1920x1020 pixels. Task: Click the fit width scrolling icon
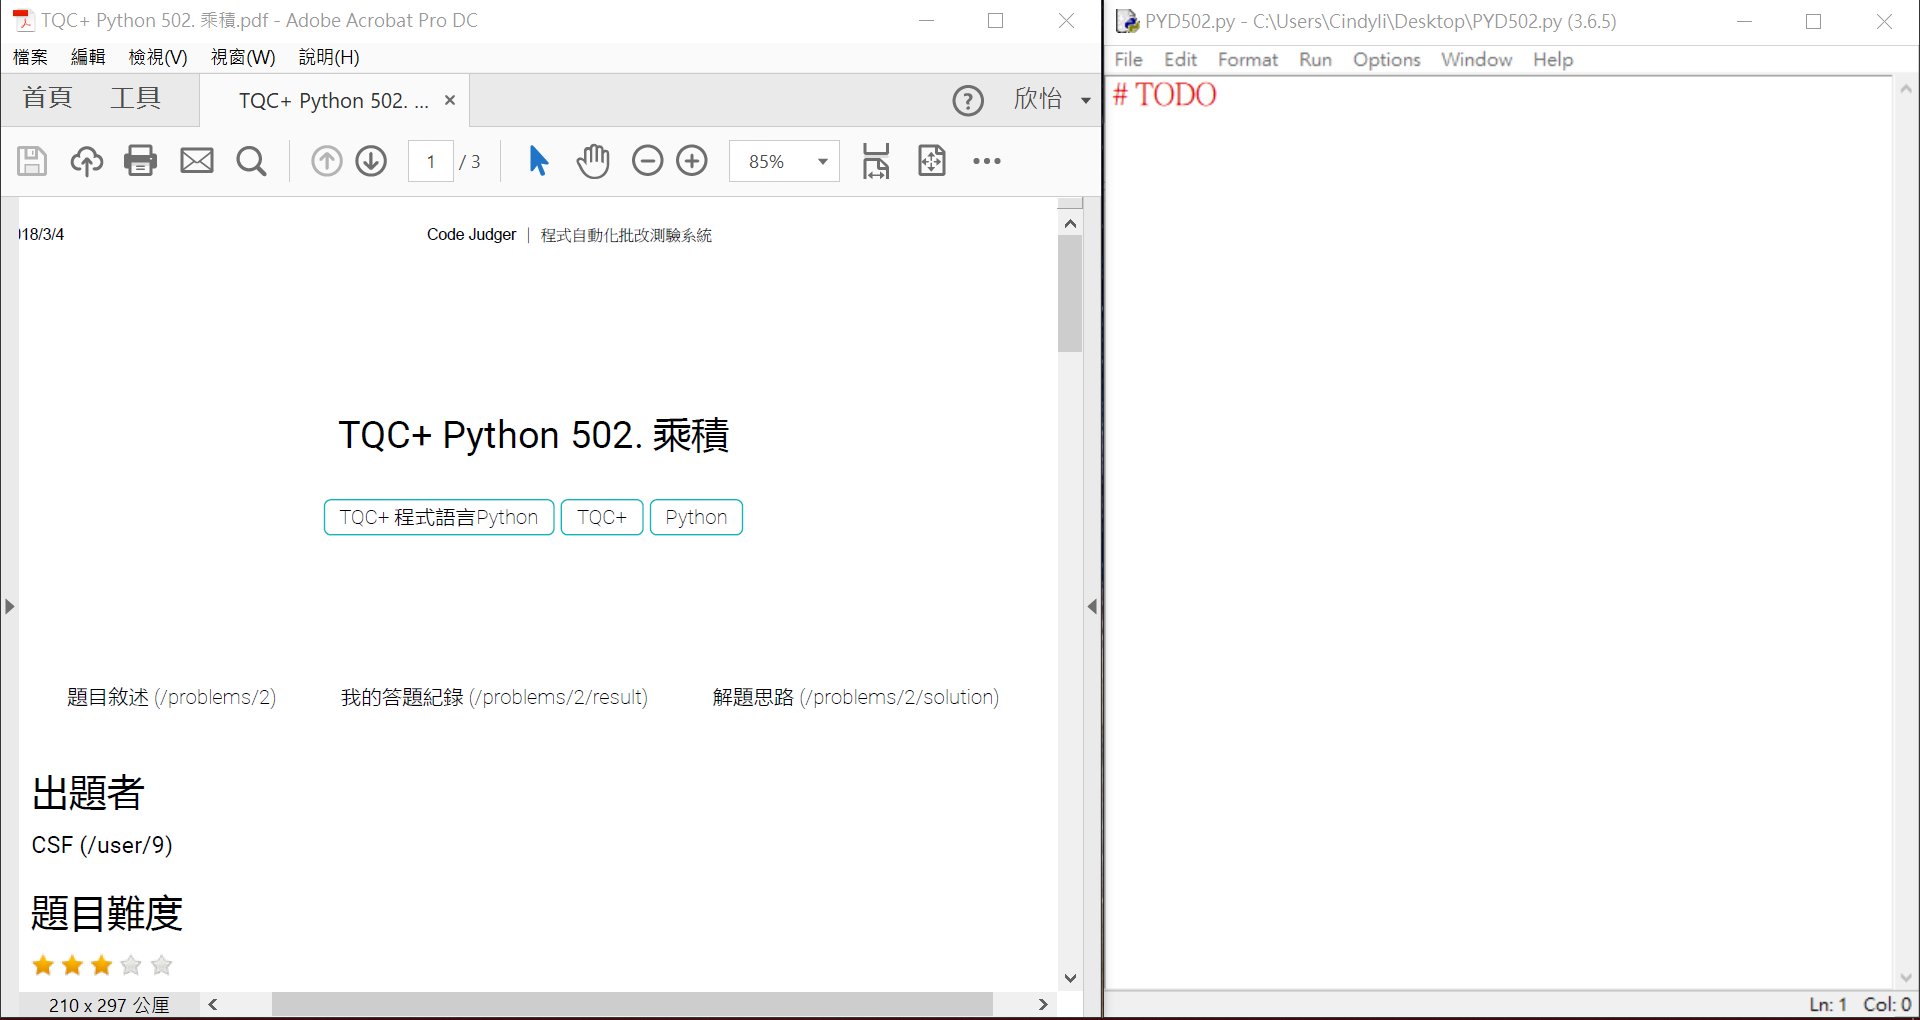click(x=876, y=161)
